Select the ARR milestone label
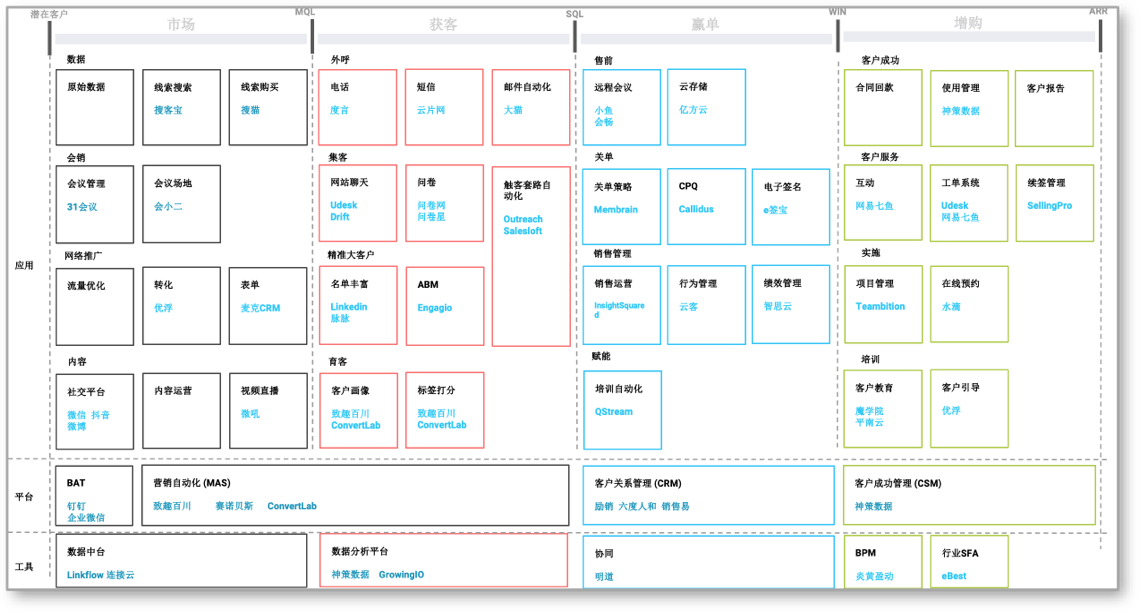Image resolution: width=1140 pixels, height=612 pixels. click(1098, 12)
